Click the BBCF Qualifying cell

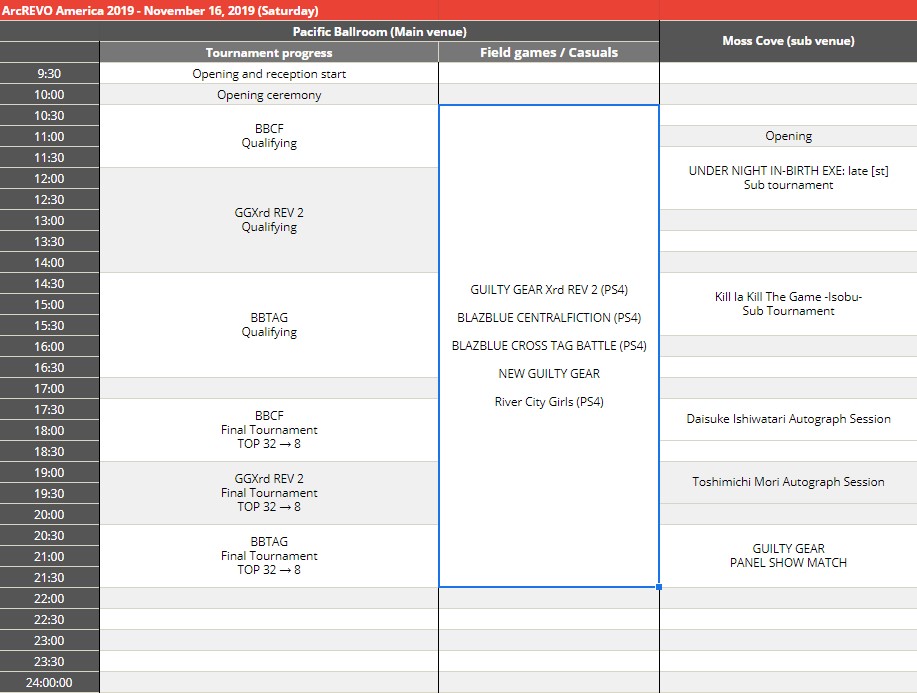(x=269, y=136)
